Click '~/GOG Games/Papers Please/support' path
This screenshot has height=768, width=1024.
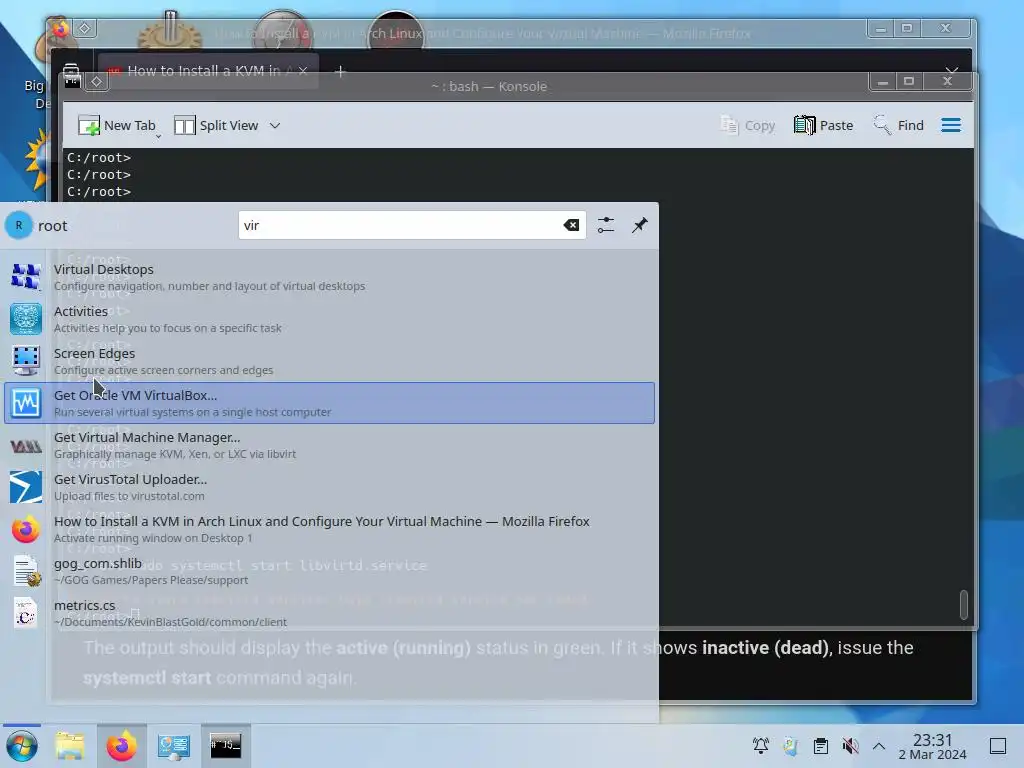(x=151, y=580)
